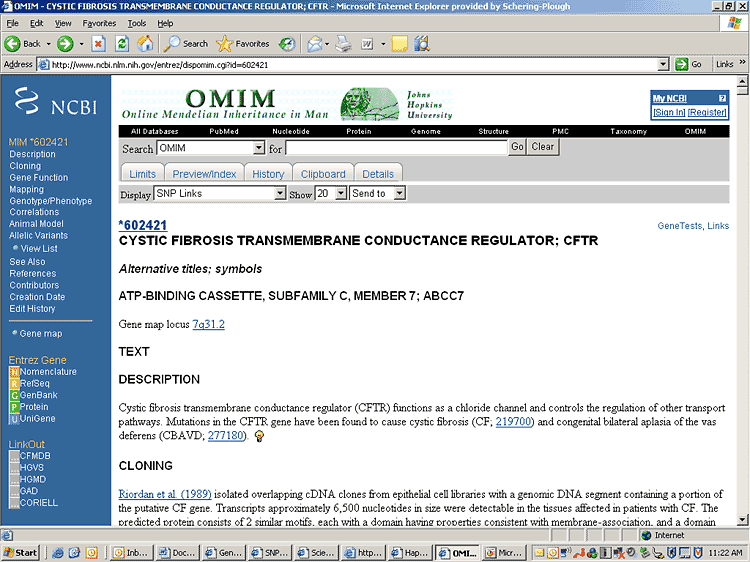Switch to the Clipboard tab
This screenshot has width=750, height=562.
point(323,174)
